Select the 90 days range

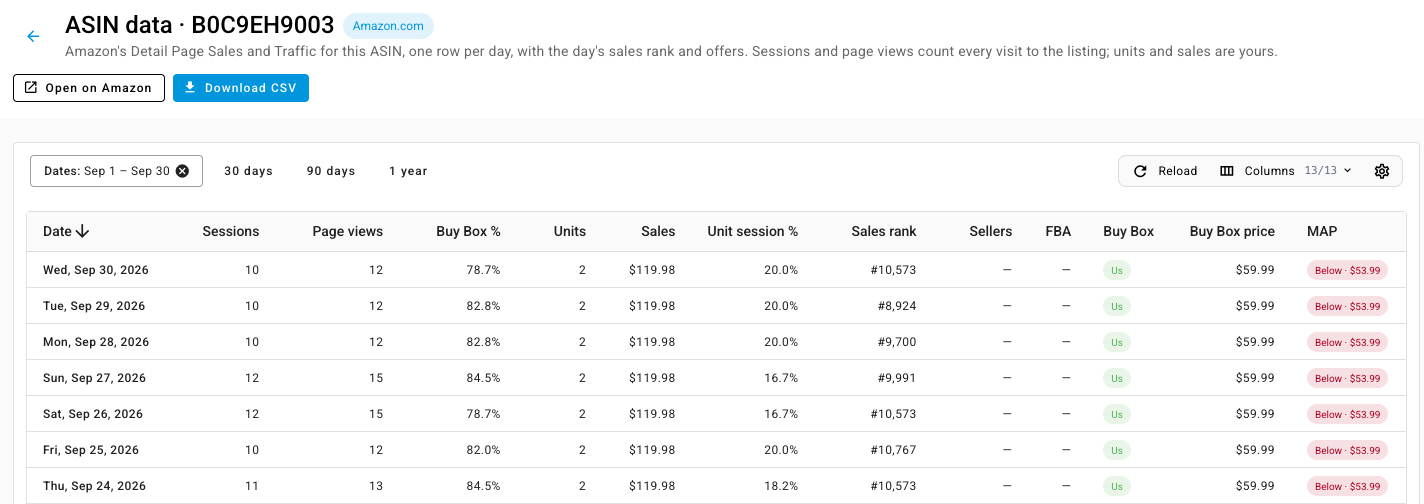tap(331, 171)
